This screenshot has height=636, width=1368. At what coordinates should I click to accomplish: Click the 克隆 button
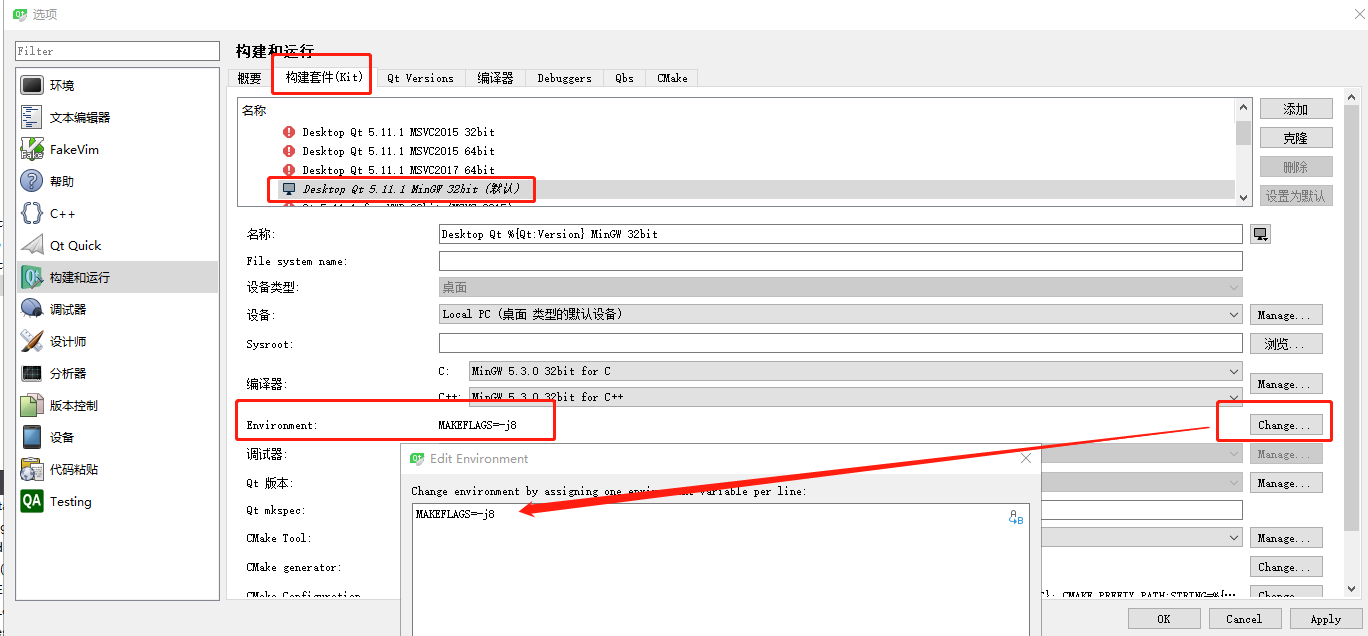pyautogui.click(x=1296, y=138)
